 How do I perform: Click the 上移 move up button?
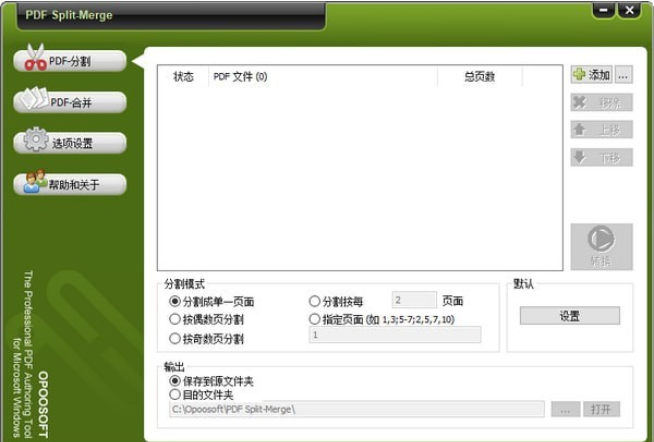click(601, 130)
